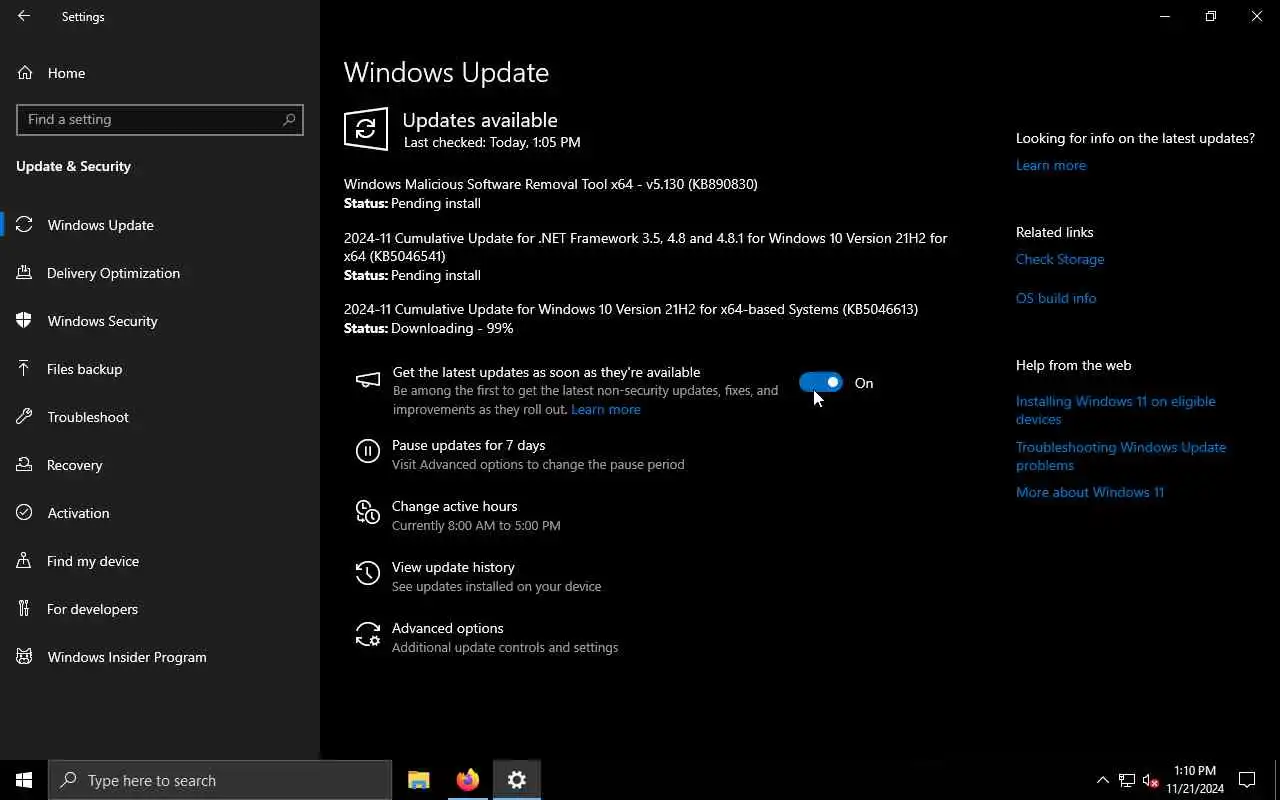Open Change active hours option
Screen dimensions: 1280x800
[x=454, y=506]
